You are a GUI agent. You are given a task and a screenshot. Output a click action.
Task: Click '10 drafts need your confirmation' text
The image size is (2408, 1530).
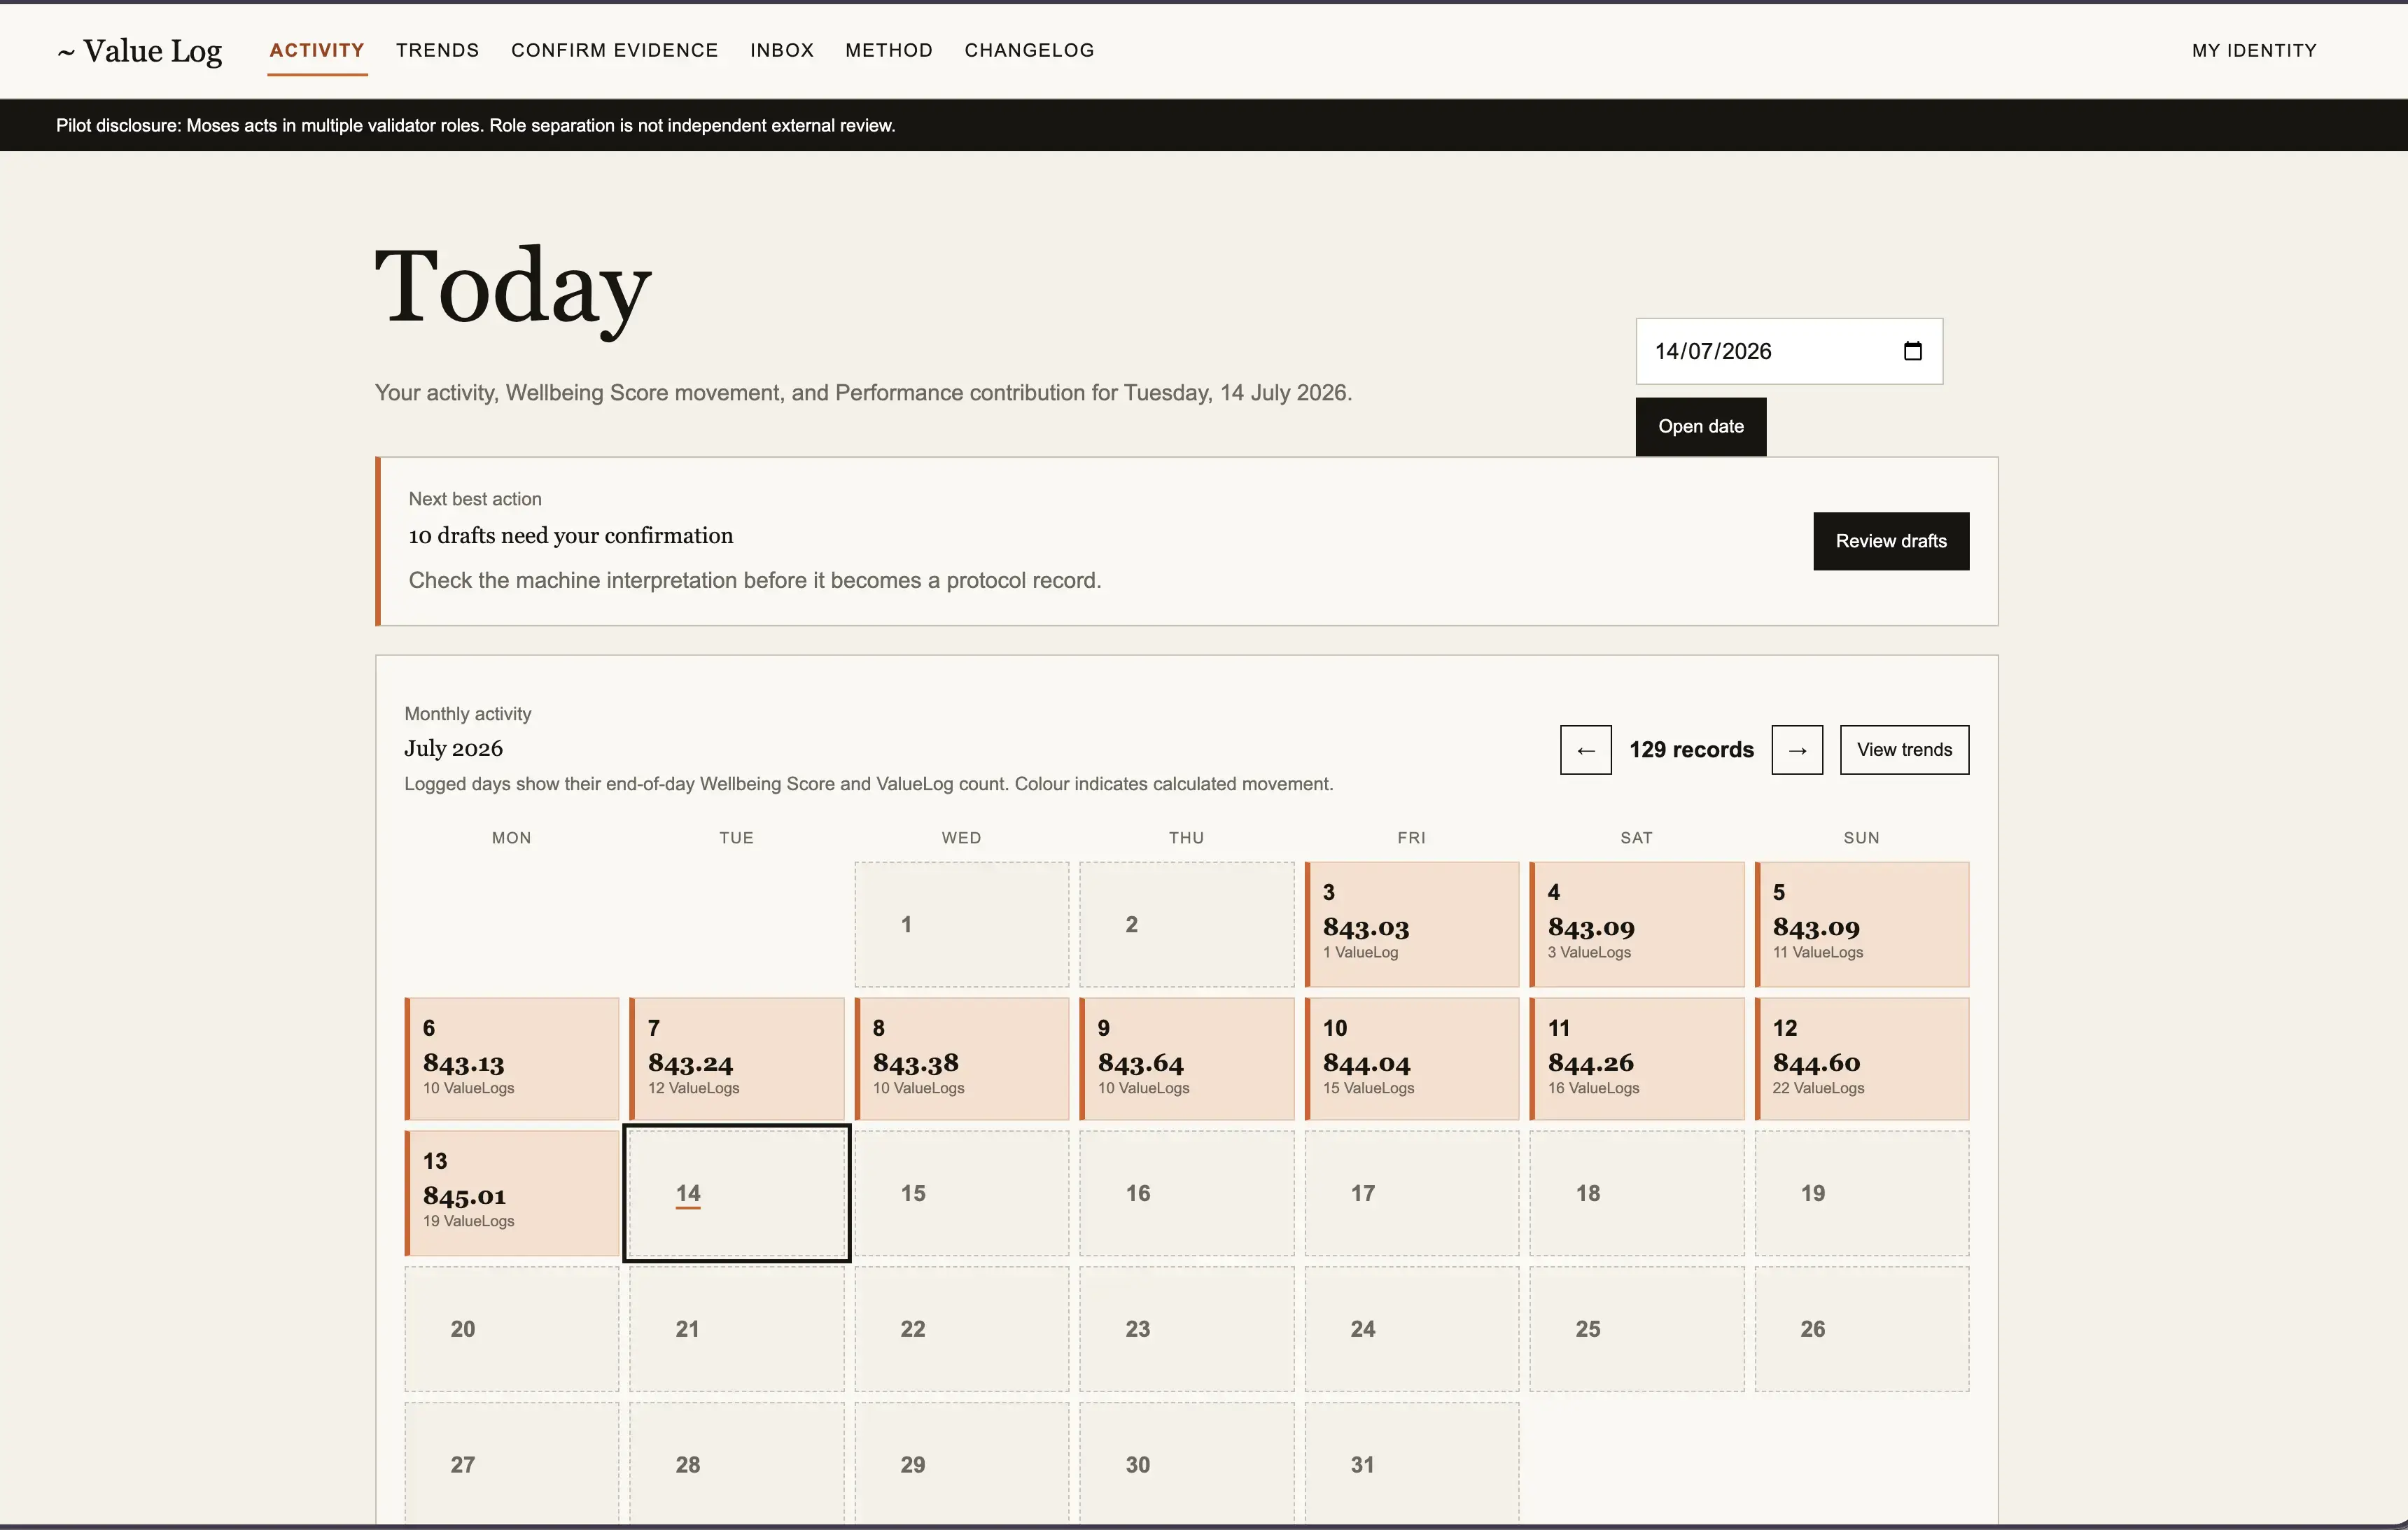coord(570,536)
